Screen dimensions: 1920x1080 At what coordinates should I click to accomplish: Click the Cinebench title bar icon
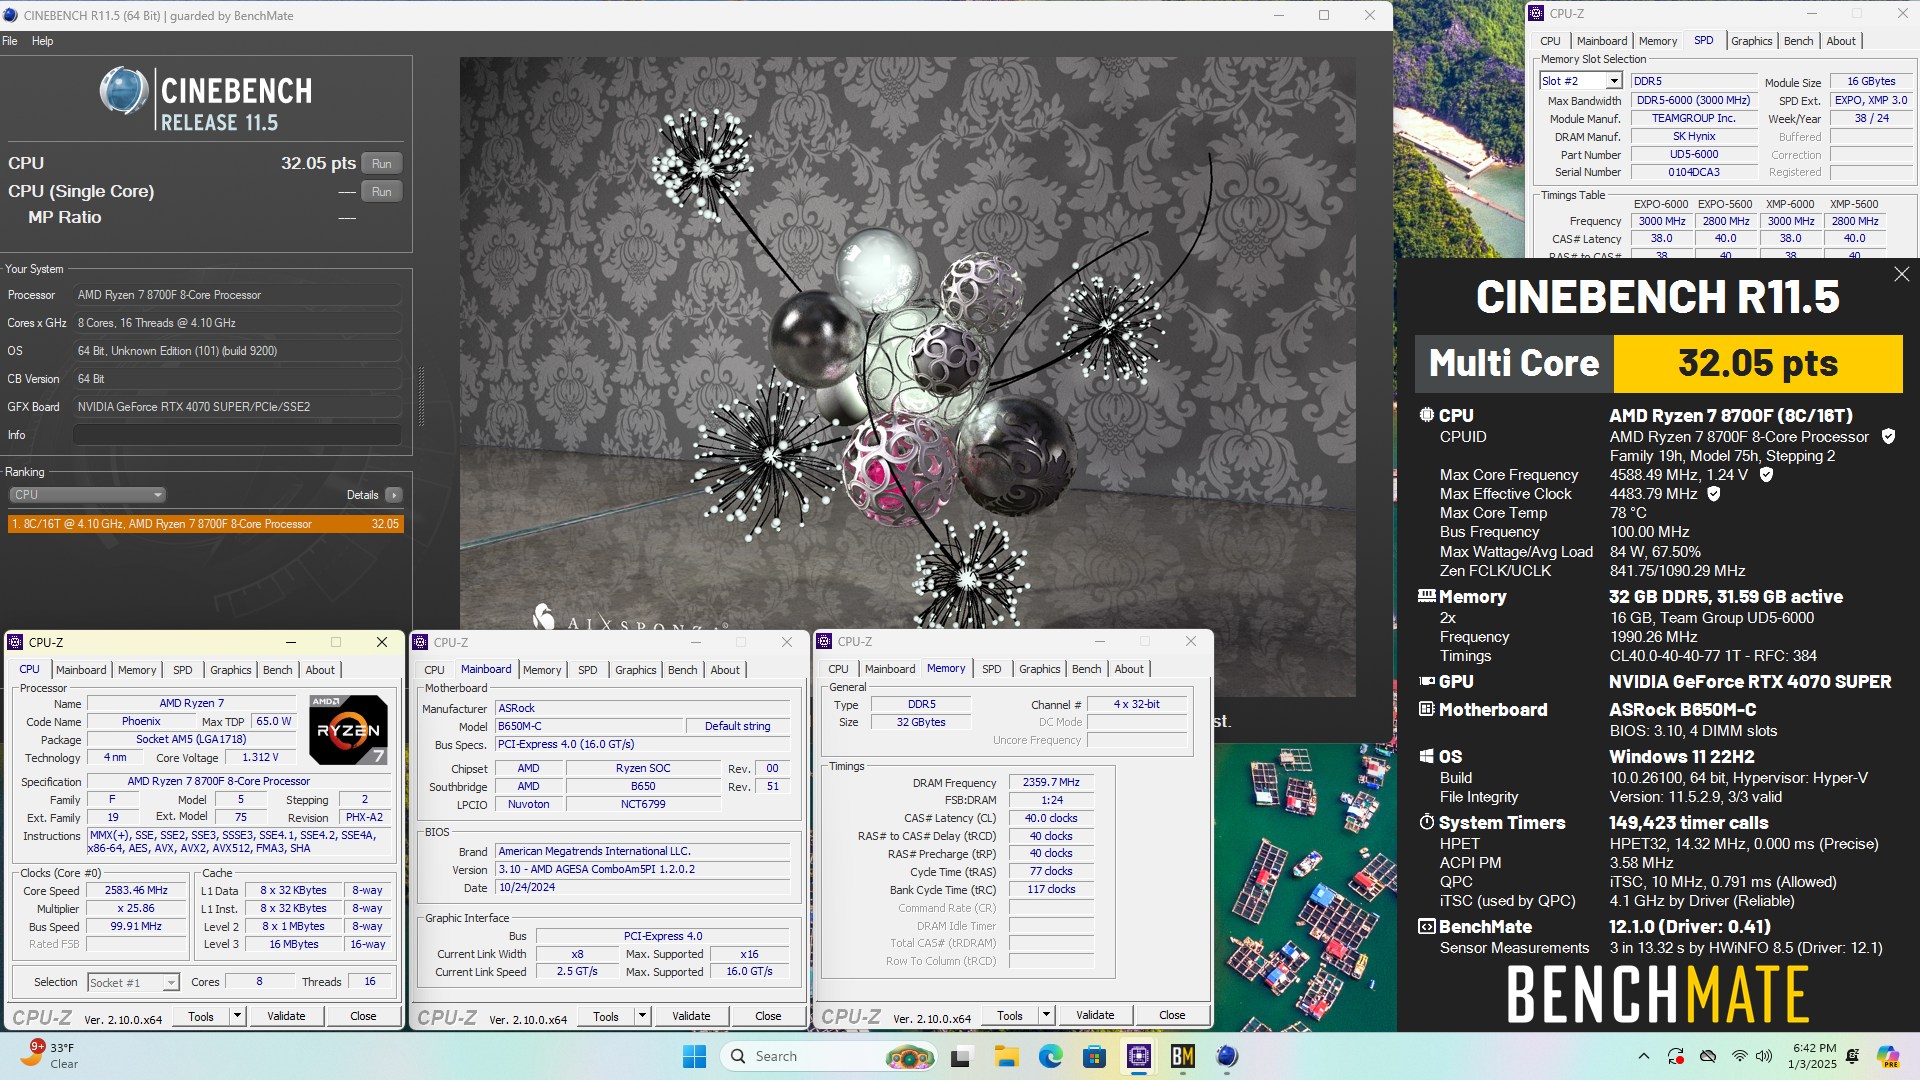(11, 16)
